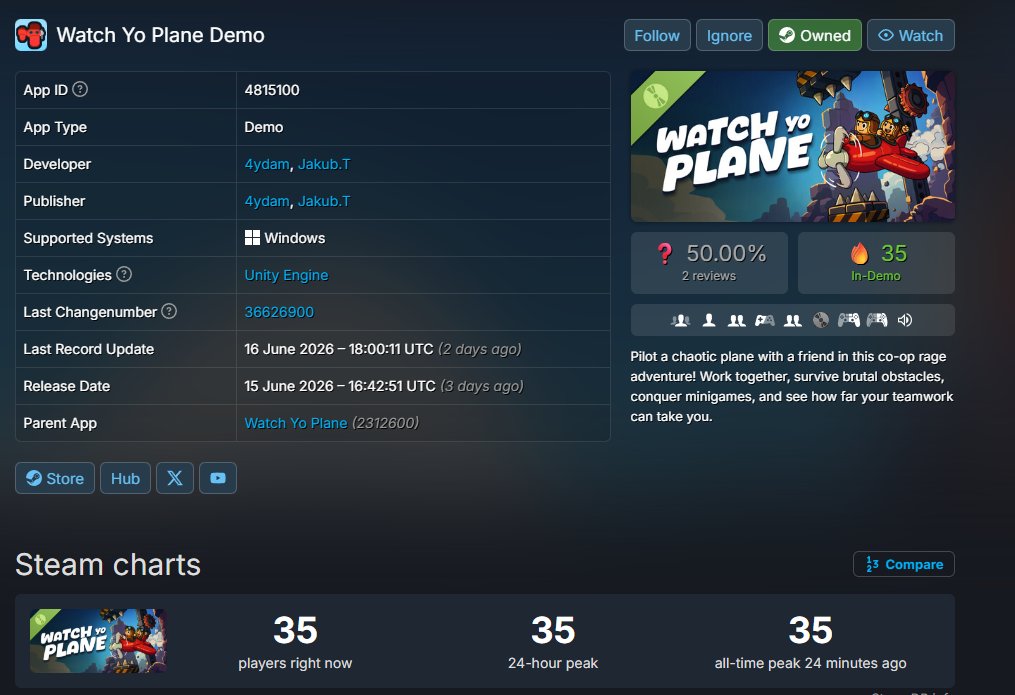Click the Release Date value 15 June 2026
The image size is (1015, 695).
pyautogui.click(x=384, y=386)
